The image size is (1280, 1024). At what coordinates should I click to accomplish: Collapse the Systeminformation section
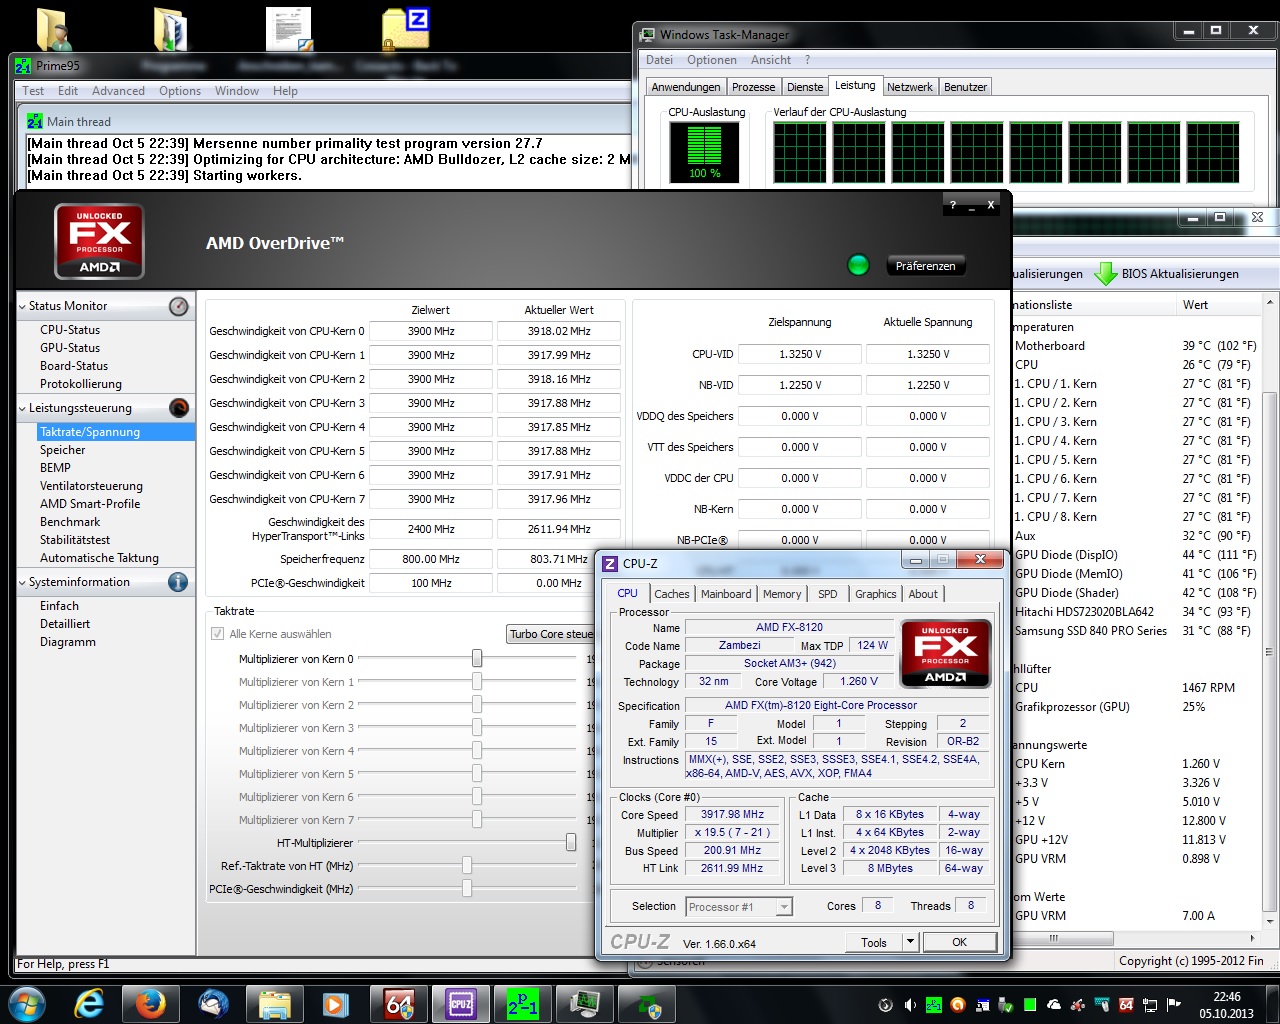pos(22,582)
